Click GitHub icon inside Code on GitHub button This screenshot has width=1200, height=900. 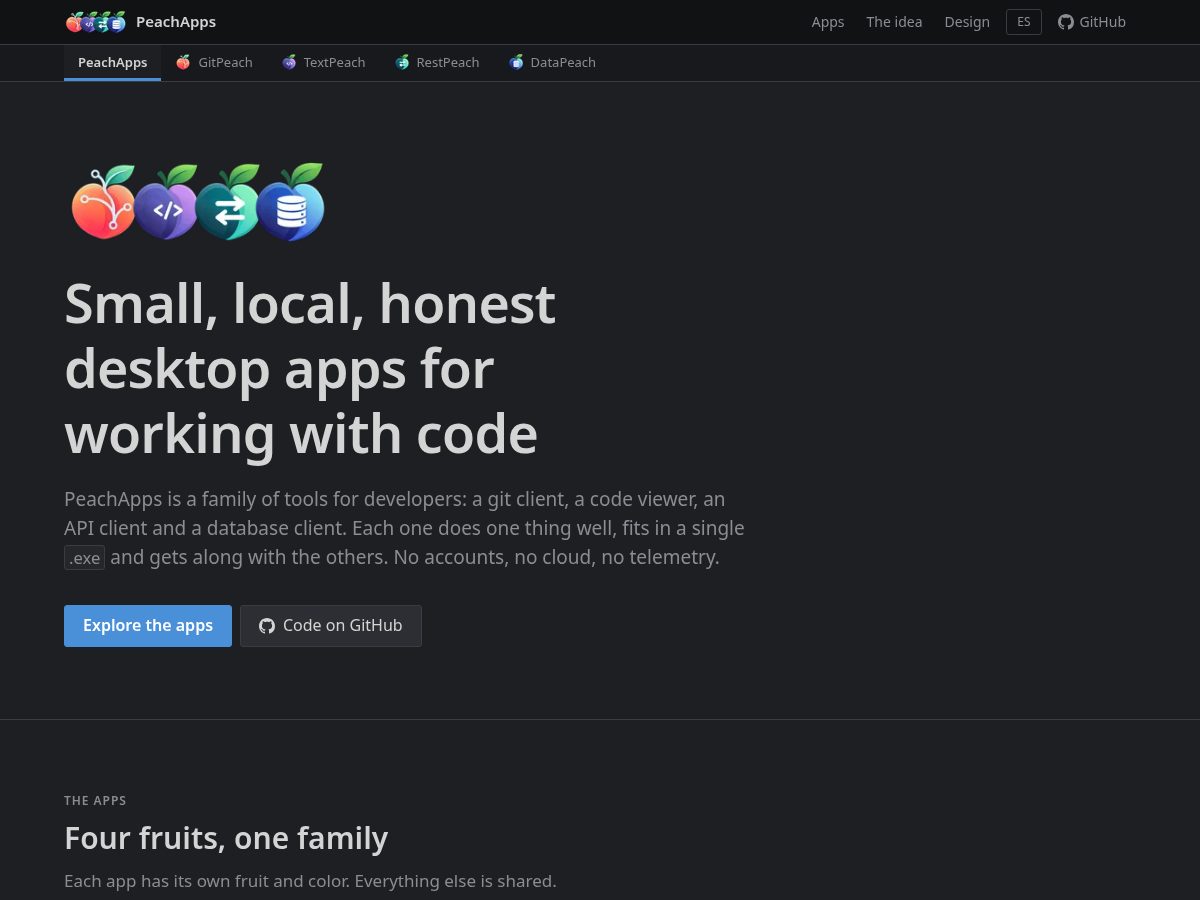point(267,626)
